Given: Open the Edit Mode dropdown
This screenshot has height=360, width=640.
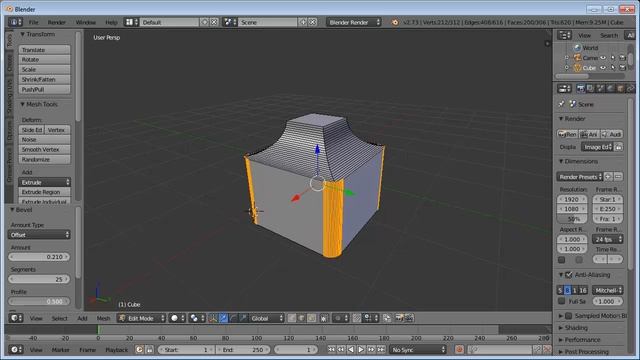Looking at the screenshot, I should pyautogui.click(x=141, y=318).
